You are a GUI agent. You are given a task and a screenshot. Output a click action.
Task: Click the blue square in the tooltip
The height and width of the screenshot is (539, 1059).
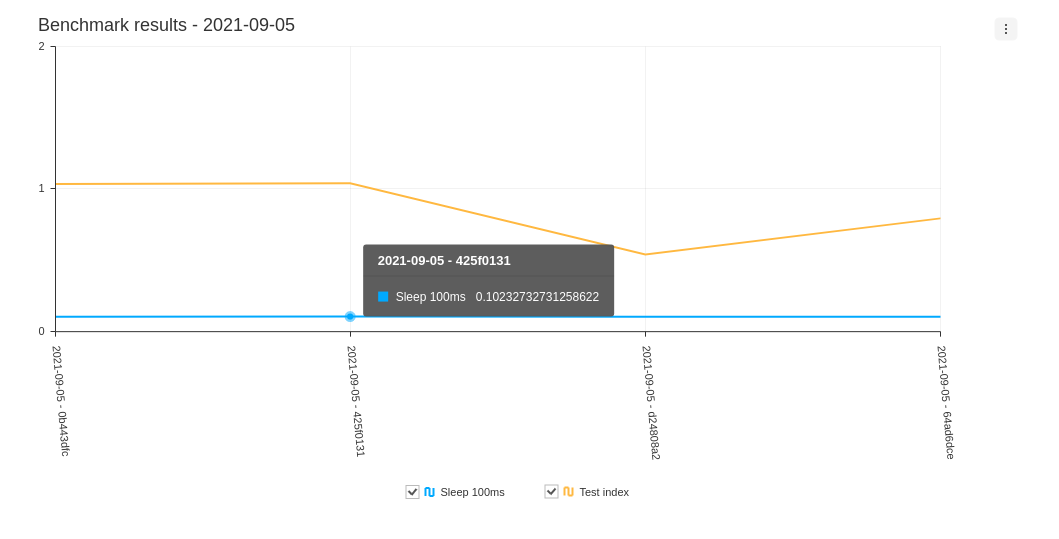click(383, 297)
